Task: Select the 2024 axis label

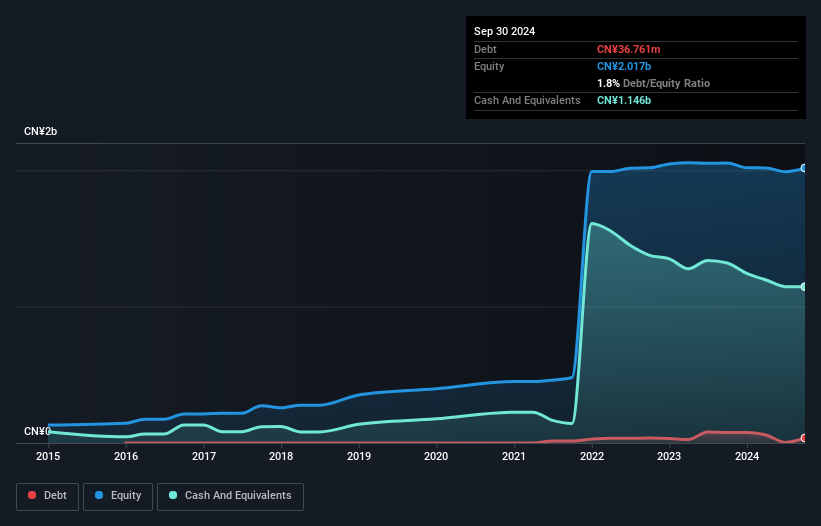Action: pos(747,456)
